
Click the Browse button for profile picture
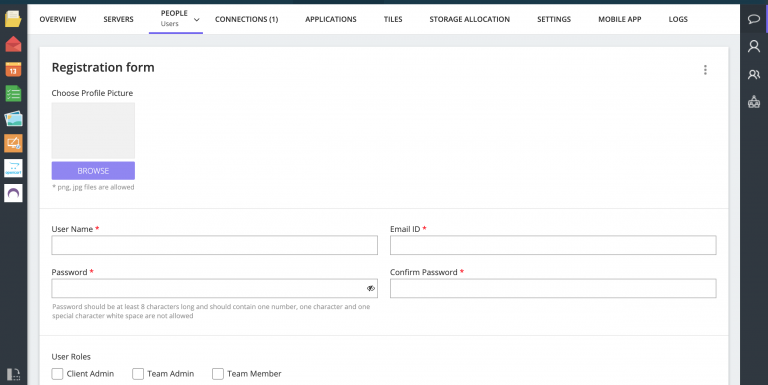click(x=93, y=170)
